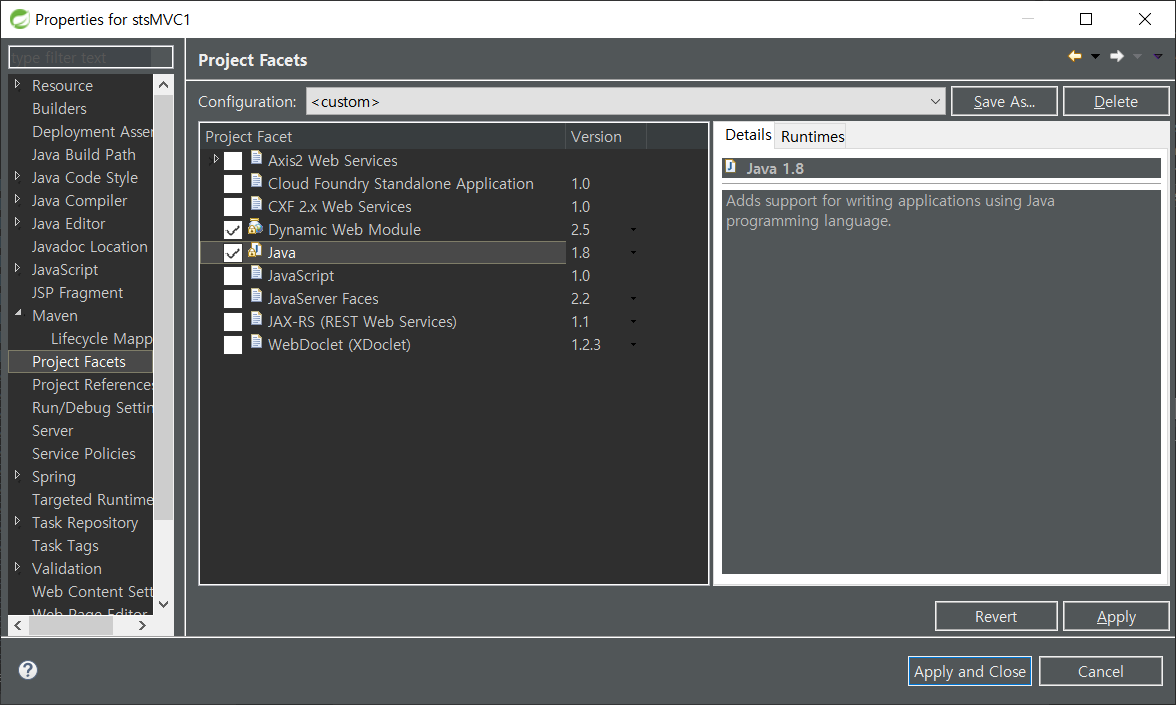This screenshot has width=1176, height=705.
Task: Open the Configuration custom dropdown
Action: tap(625, 101)
